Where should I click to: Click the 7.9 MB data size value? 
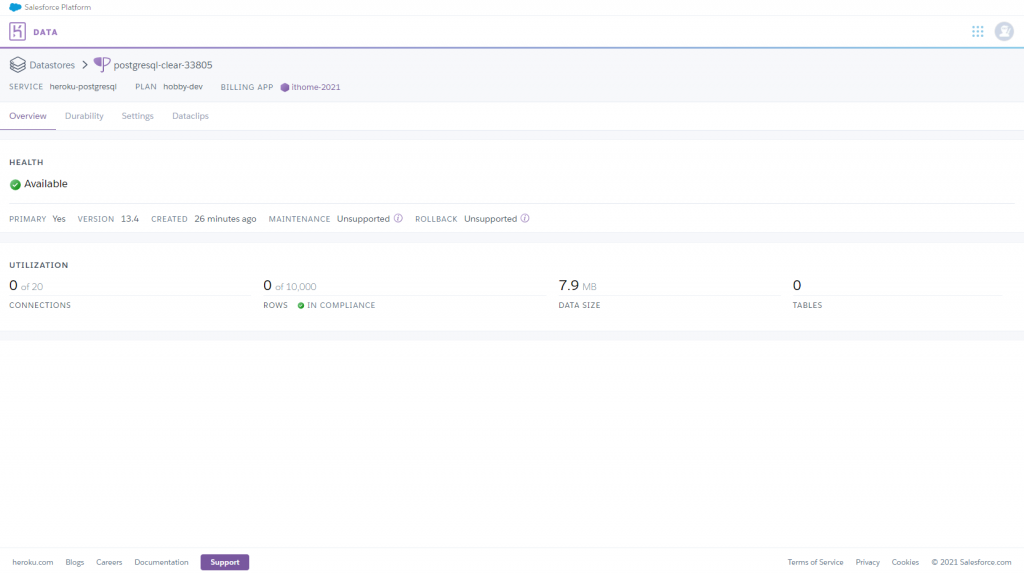click(577, 285)
